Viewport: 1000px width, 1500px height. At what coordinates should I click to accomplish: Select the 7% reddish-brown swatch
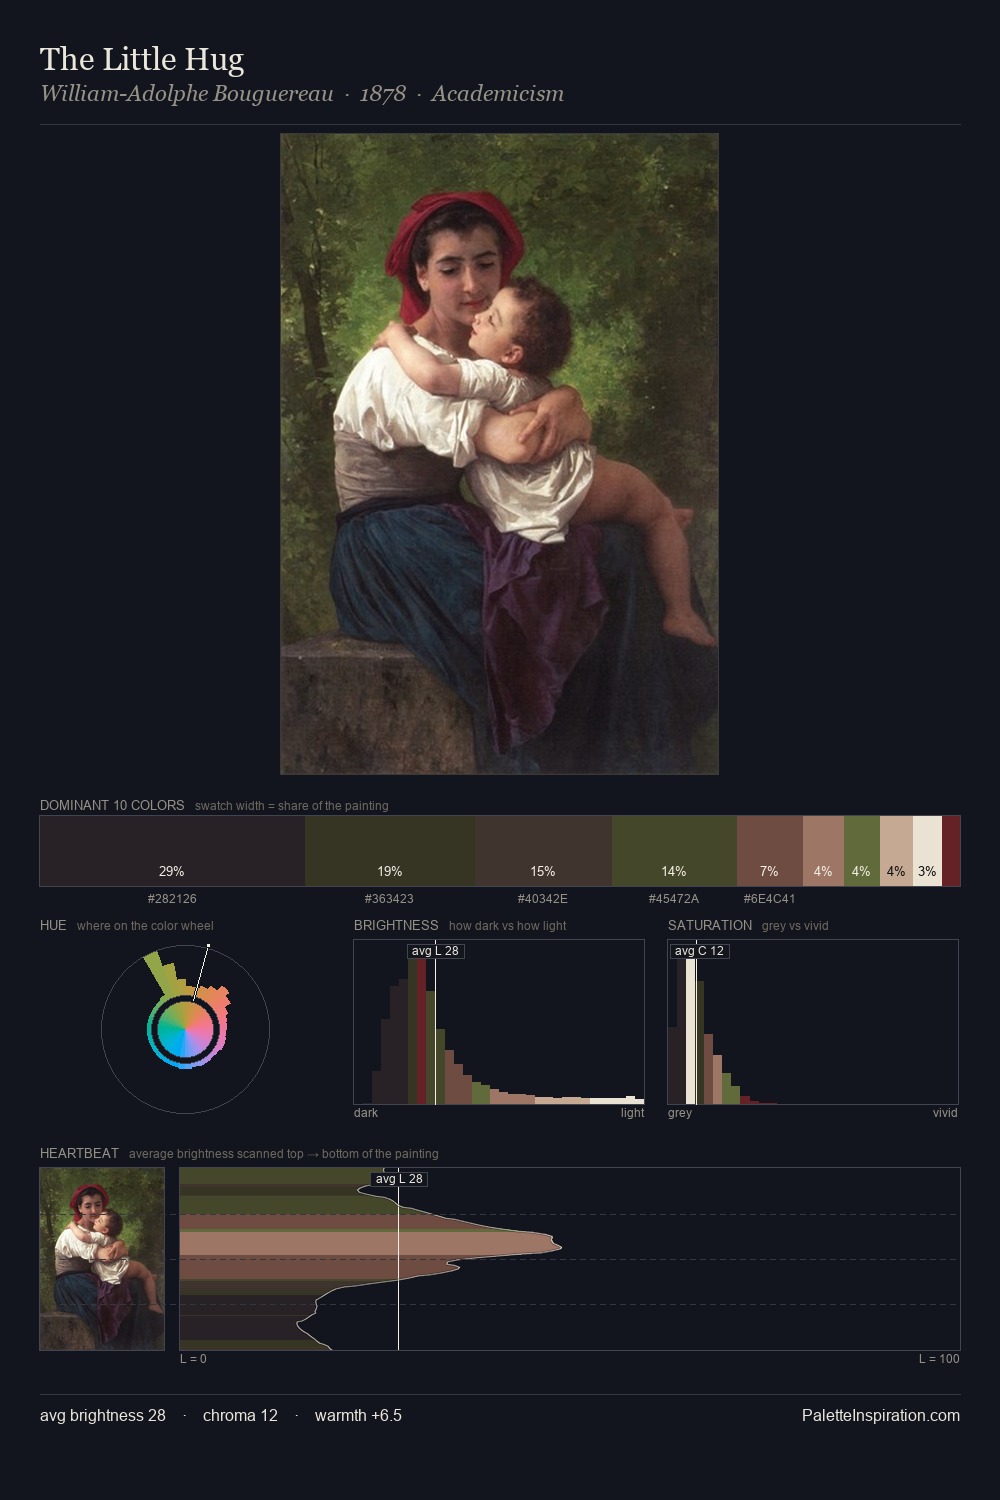click(x=770, y=851)
